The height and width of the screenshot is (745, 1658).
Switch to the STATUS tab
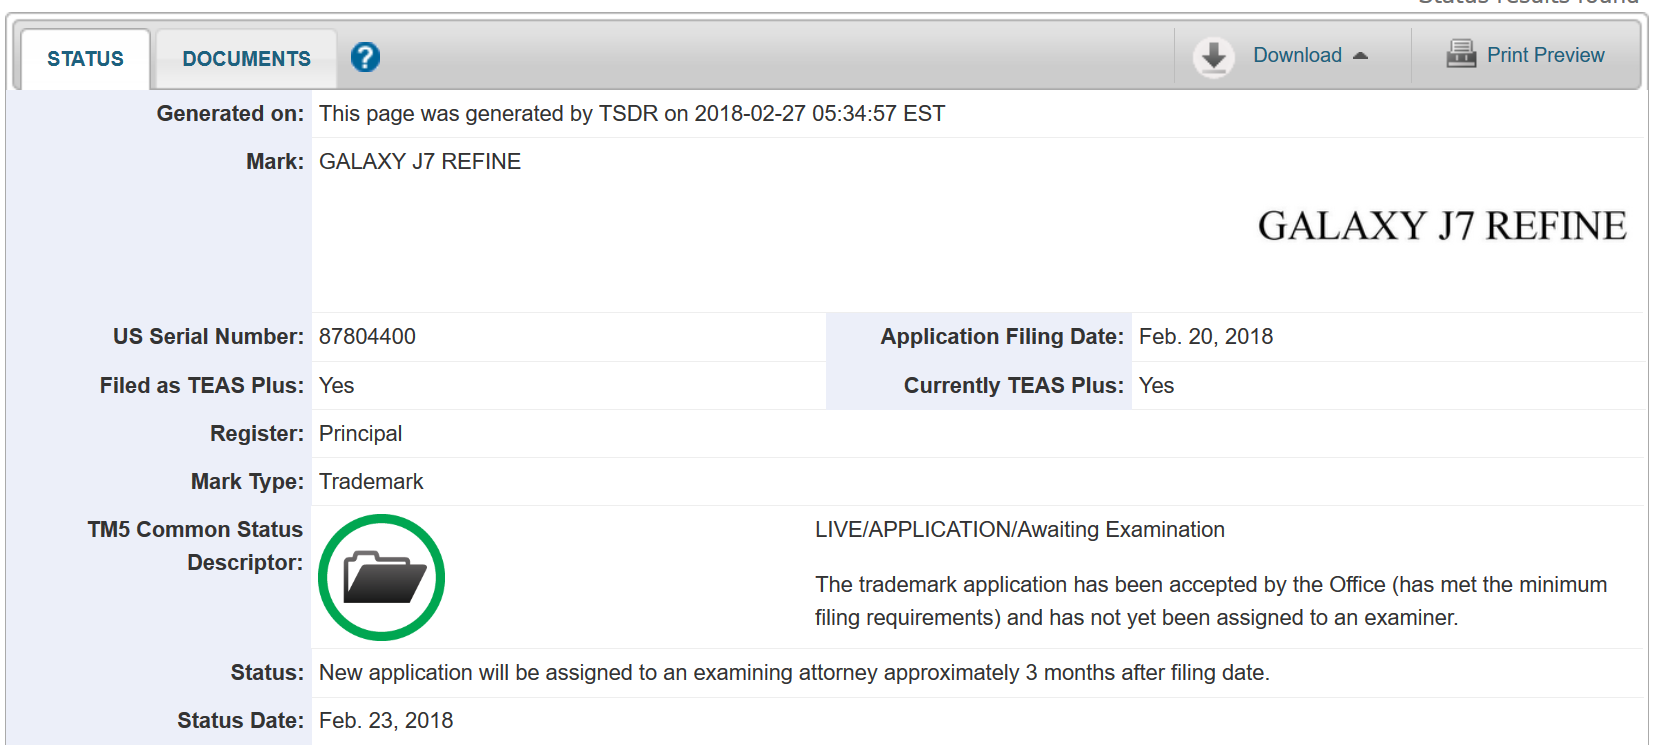pos(86,59)
